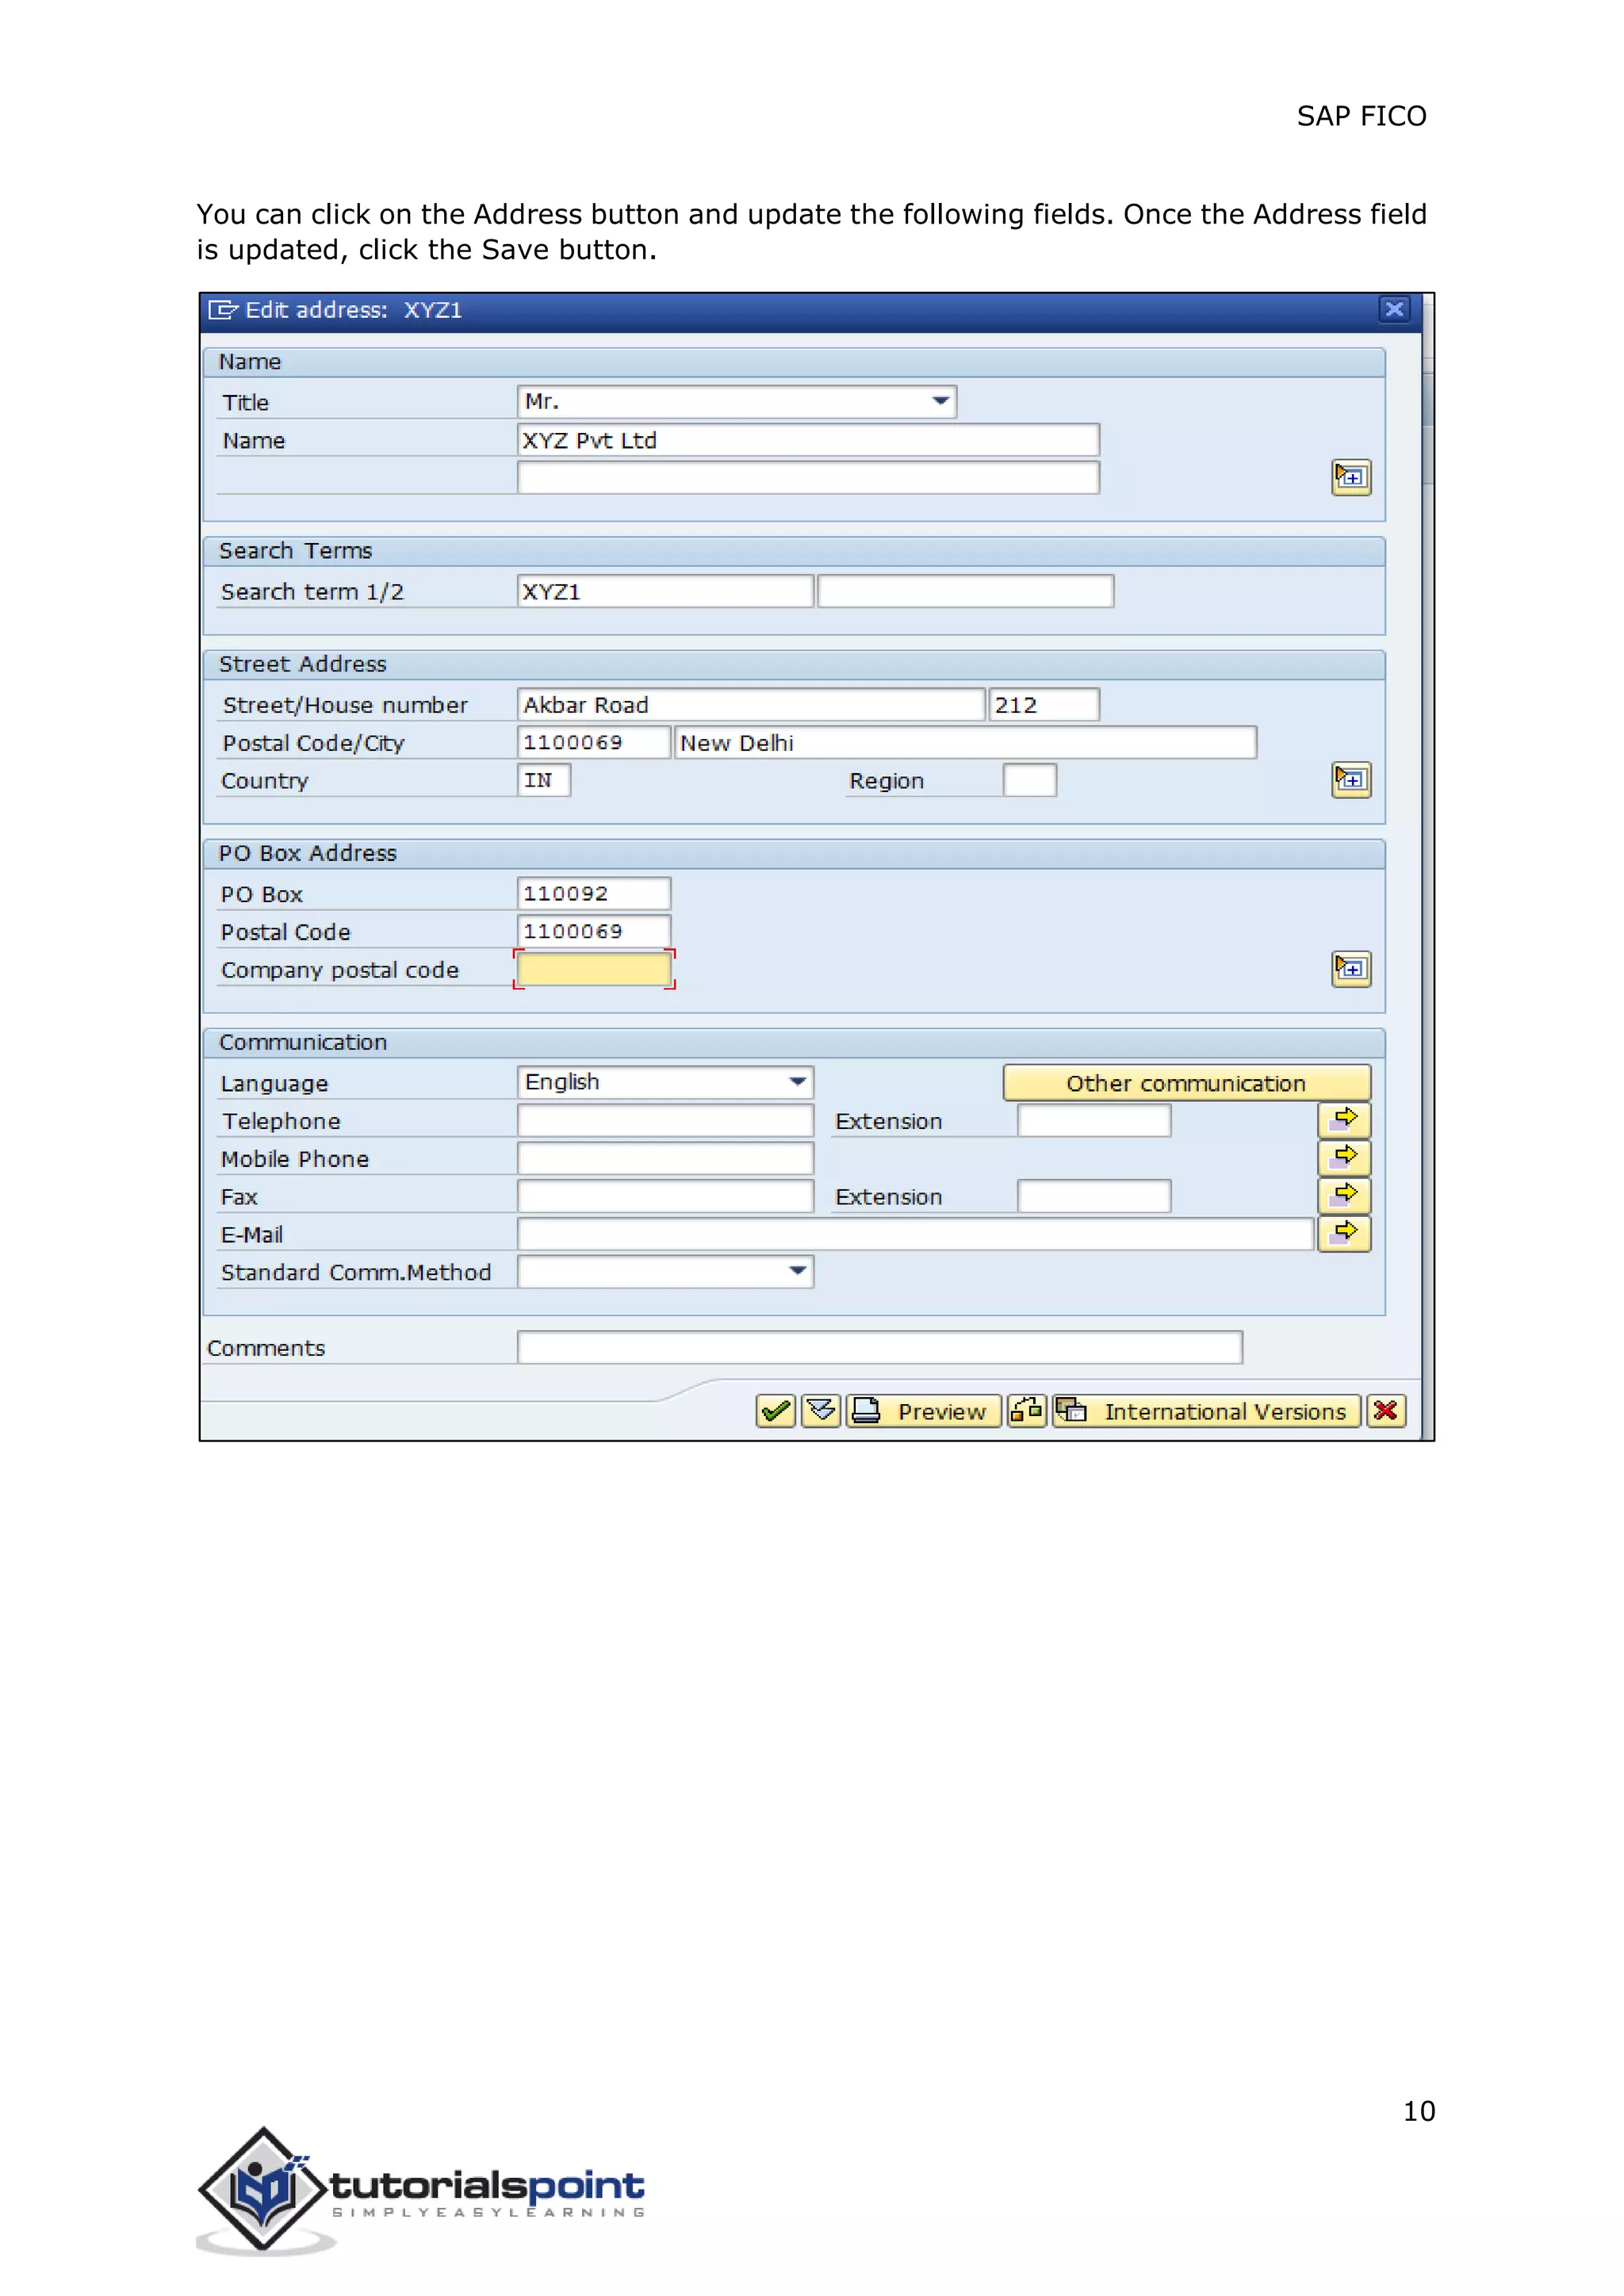Cancel with the red X button
The image size is (1624, 2296).
click(x=1386, y=1411)
